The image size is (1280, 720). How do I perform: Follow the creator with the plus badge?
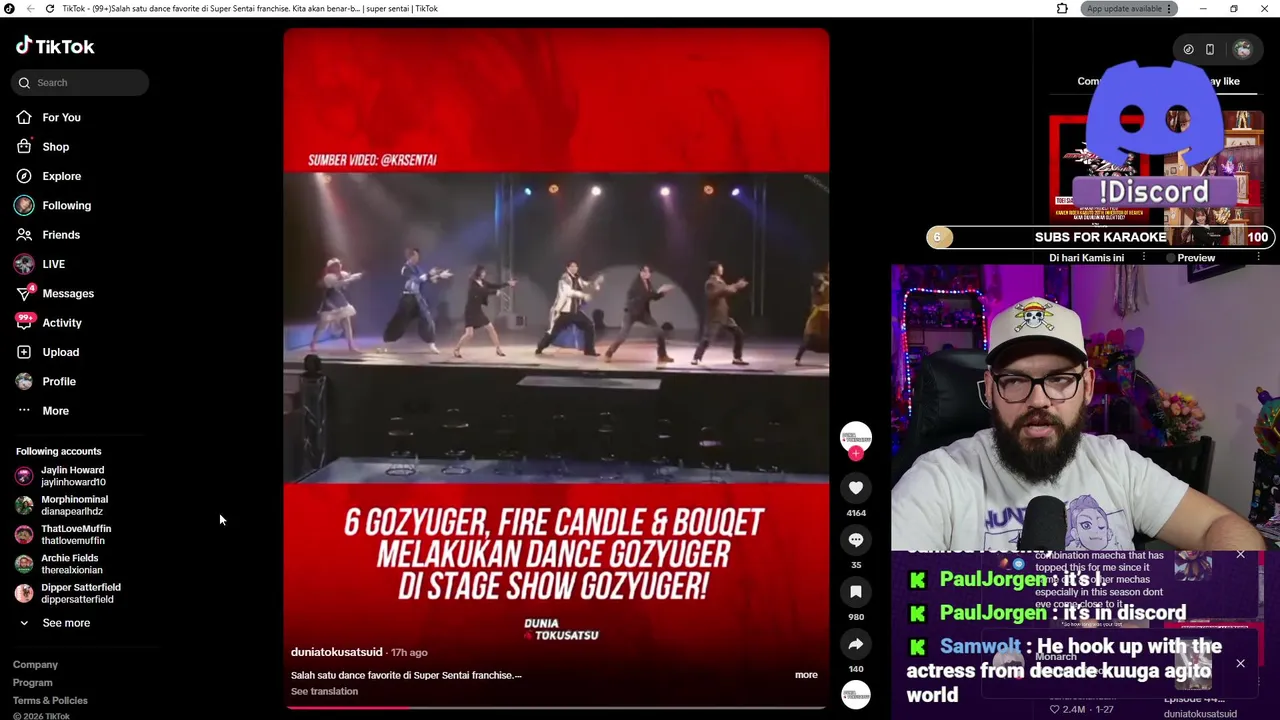point(855,453)
